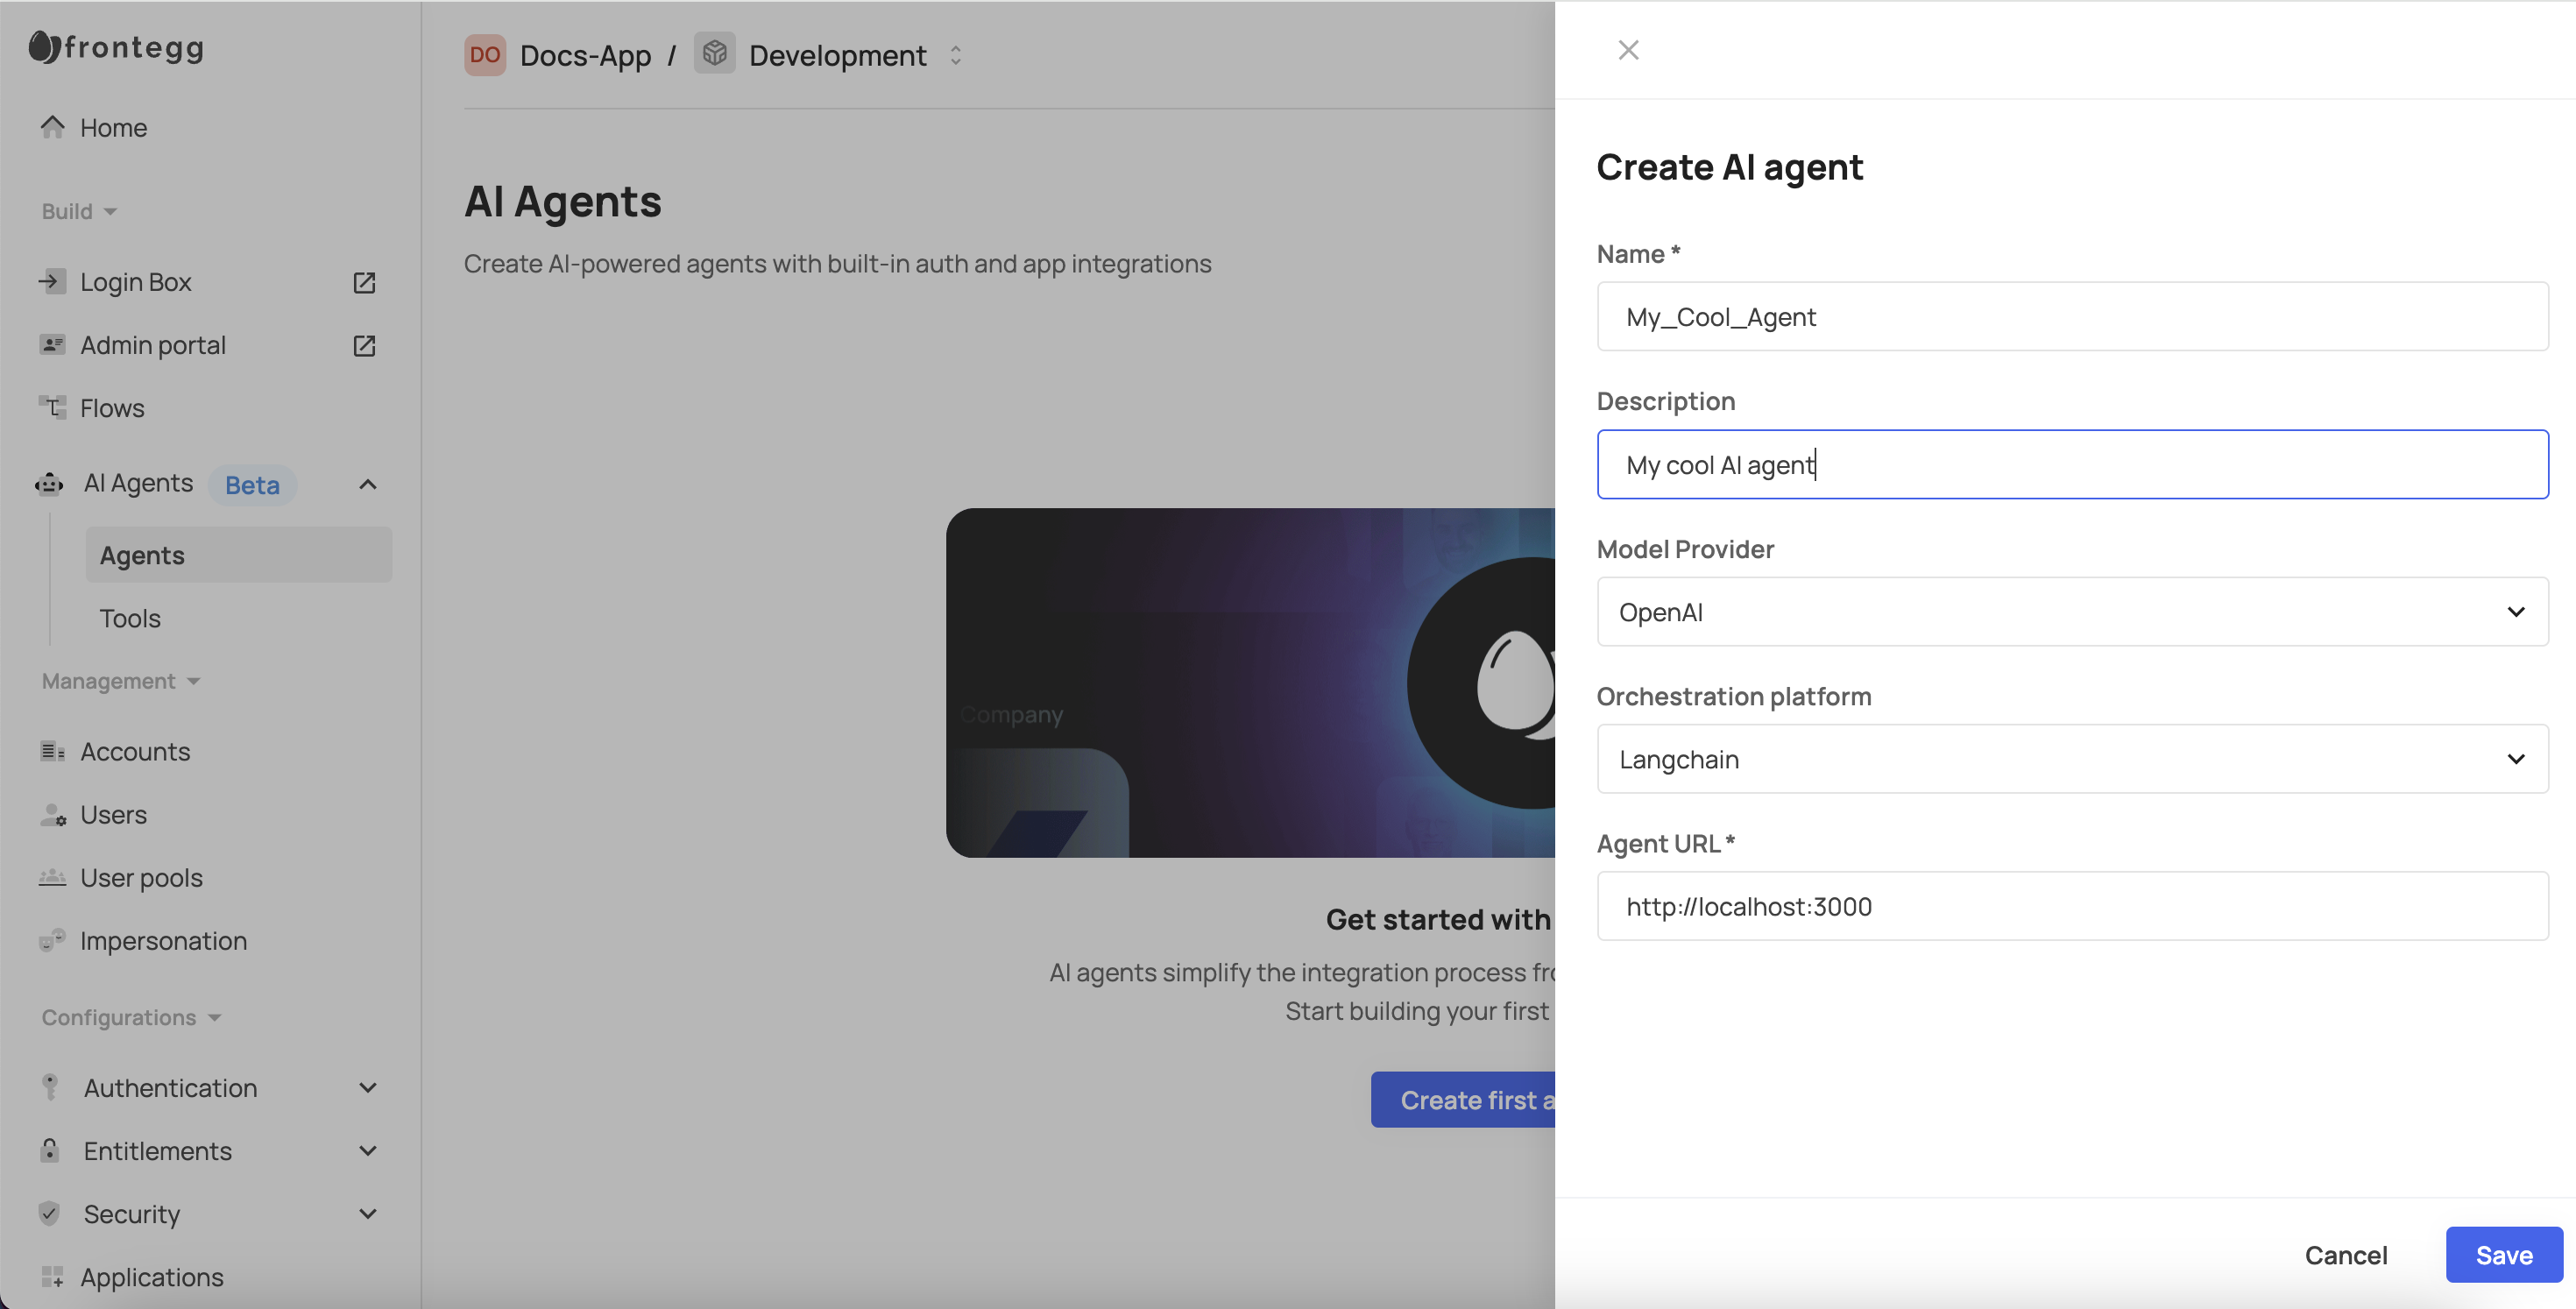Open Login Box external link icon
2576x1309 pixels.
[x=364, y=283]
